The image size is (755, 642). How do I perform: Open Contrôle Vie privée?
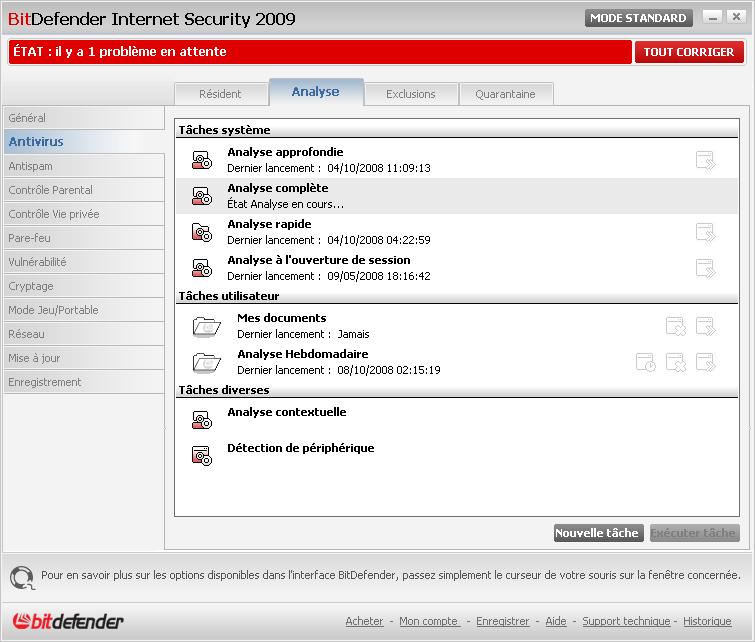84,214
